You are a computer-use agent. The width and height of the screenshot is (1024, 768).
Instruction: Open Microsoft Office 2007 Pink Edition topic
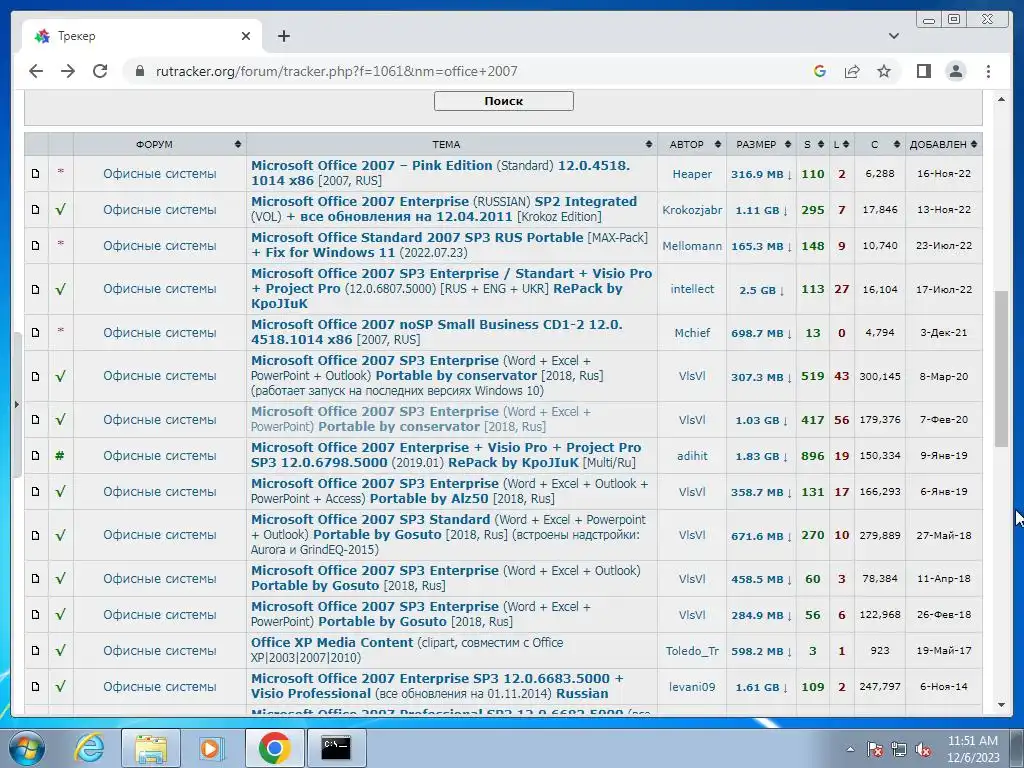[440, 173]
